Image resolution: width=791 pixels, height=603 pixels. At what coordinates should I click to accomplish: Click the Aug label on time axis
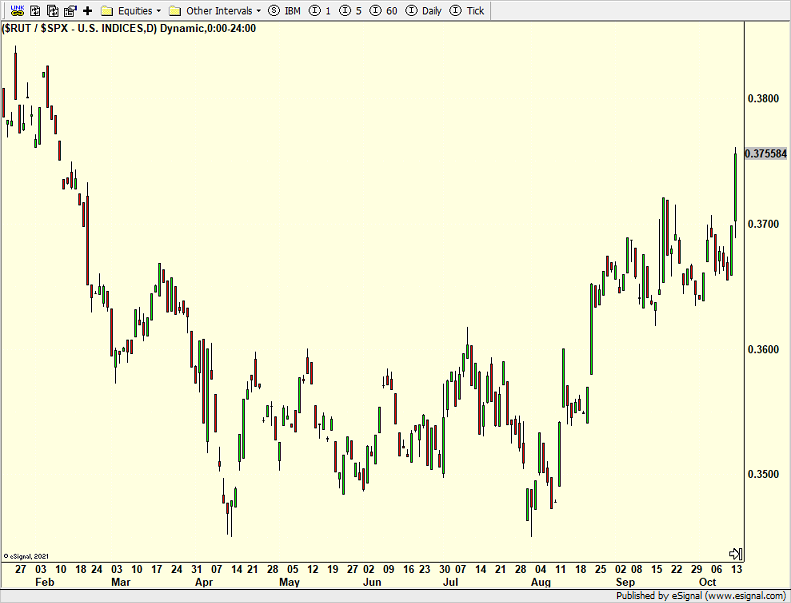click(x=541, y=581)
